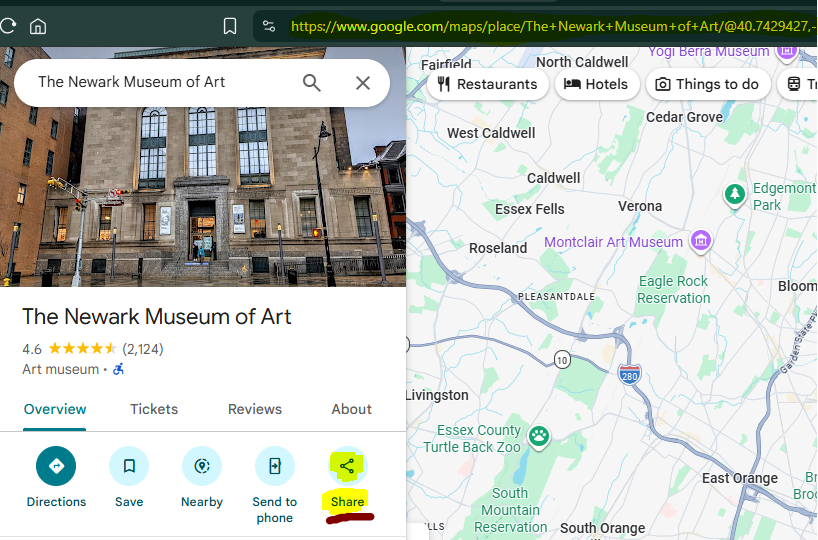This screenshot has height=540, width=818.
Task: Bookmark this page in browser
Action: pos(230,26)
